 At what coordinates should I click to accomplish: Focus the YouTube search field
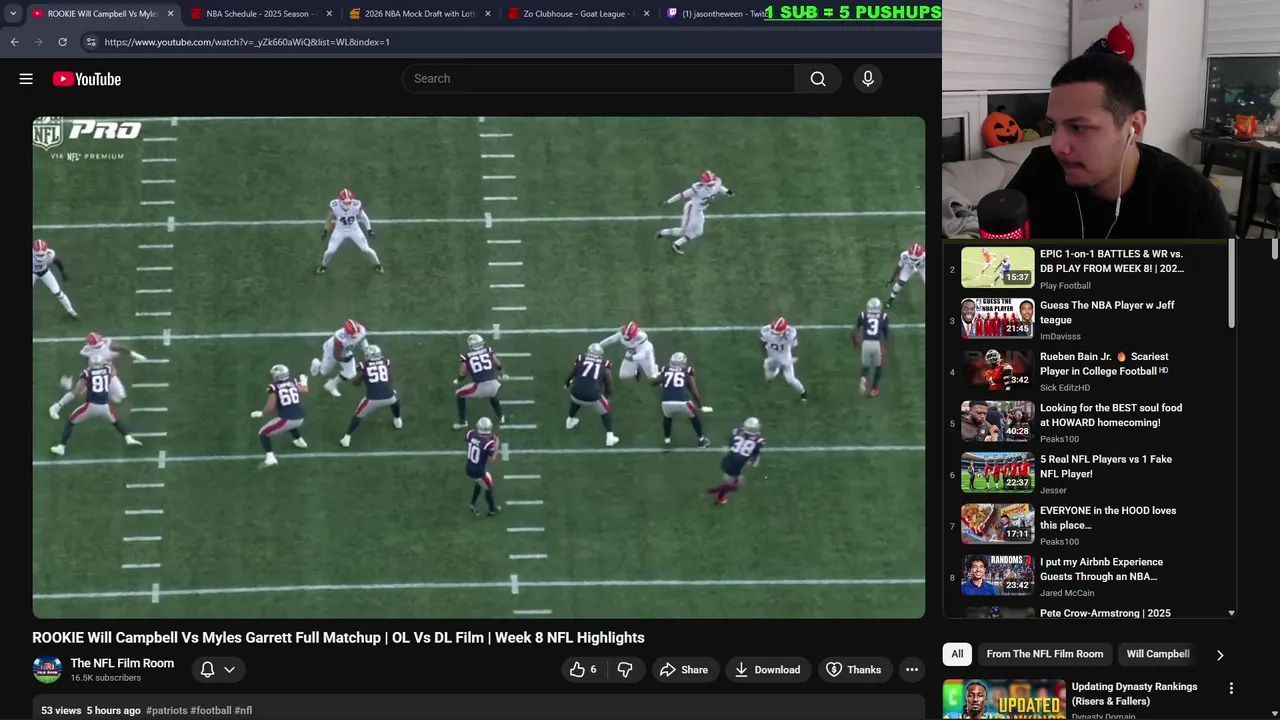[x=598, y=79]
